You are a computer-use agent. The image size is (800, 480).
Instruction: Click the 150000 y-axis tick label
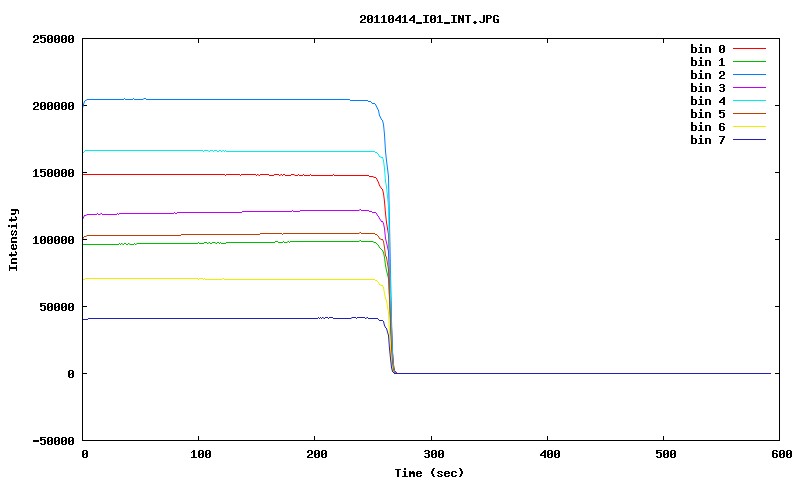(x=53, y=173)
